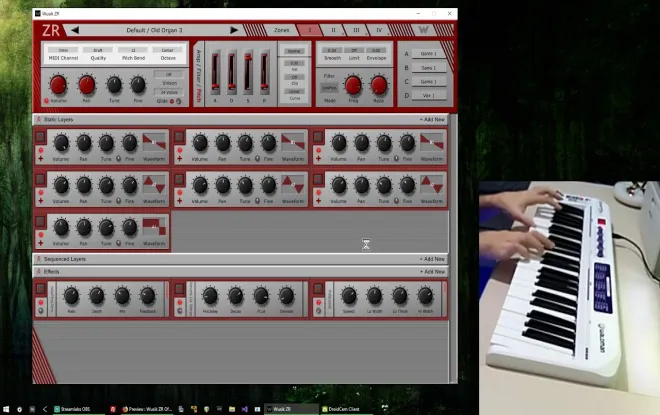Open File Explorer folder icon in taskbar

click(x=232, y=409)
